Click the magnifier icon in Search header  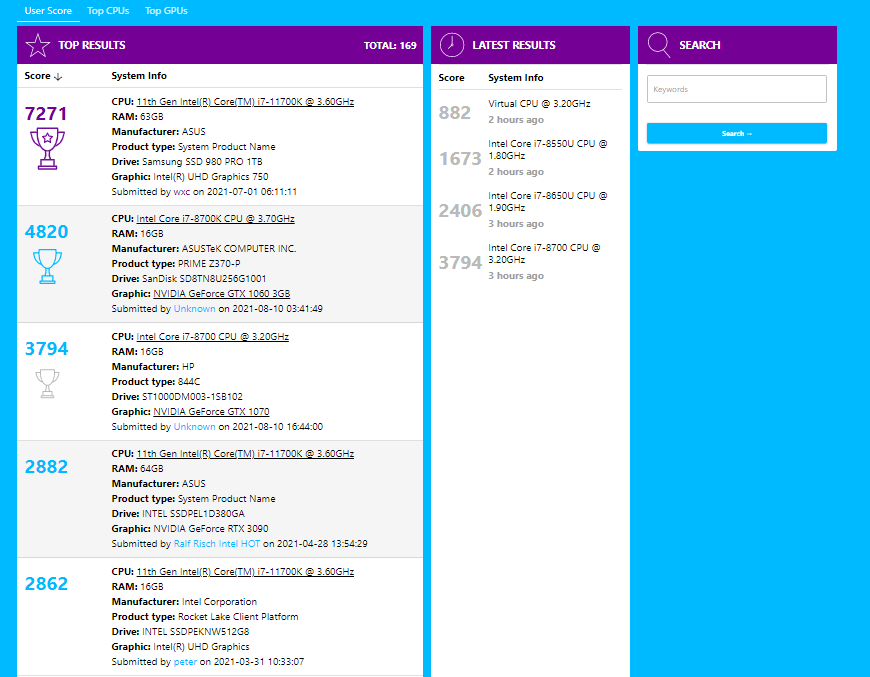click(659, 45)
